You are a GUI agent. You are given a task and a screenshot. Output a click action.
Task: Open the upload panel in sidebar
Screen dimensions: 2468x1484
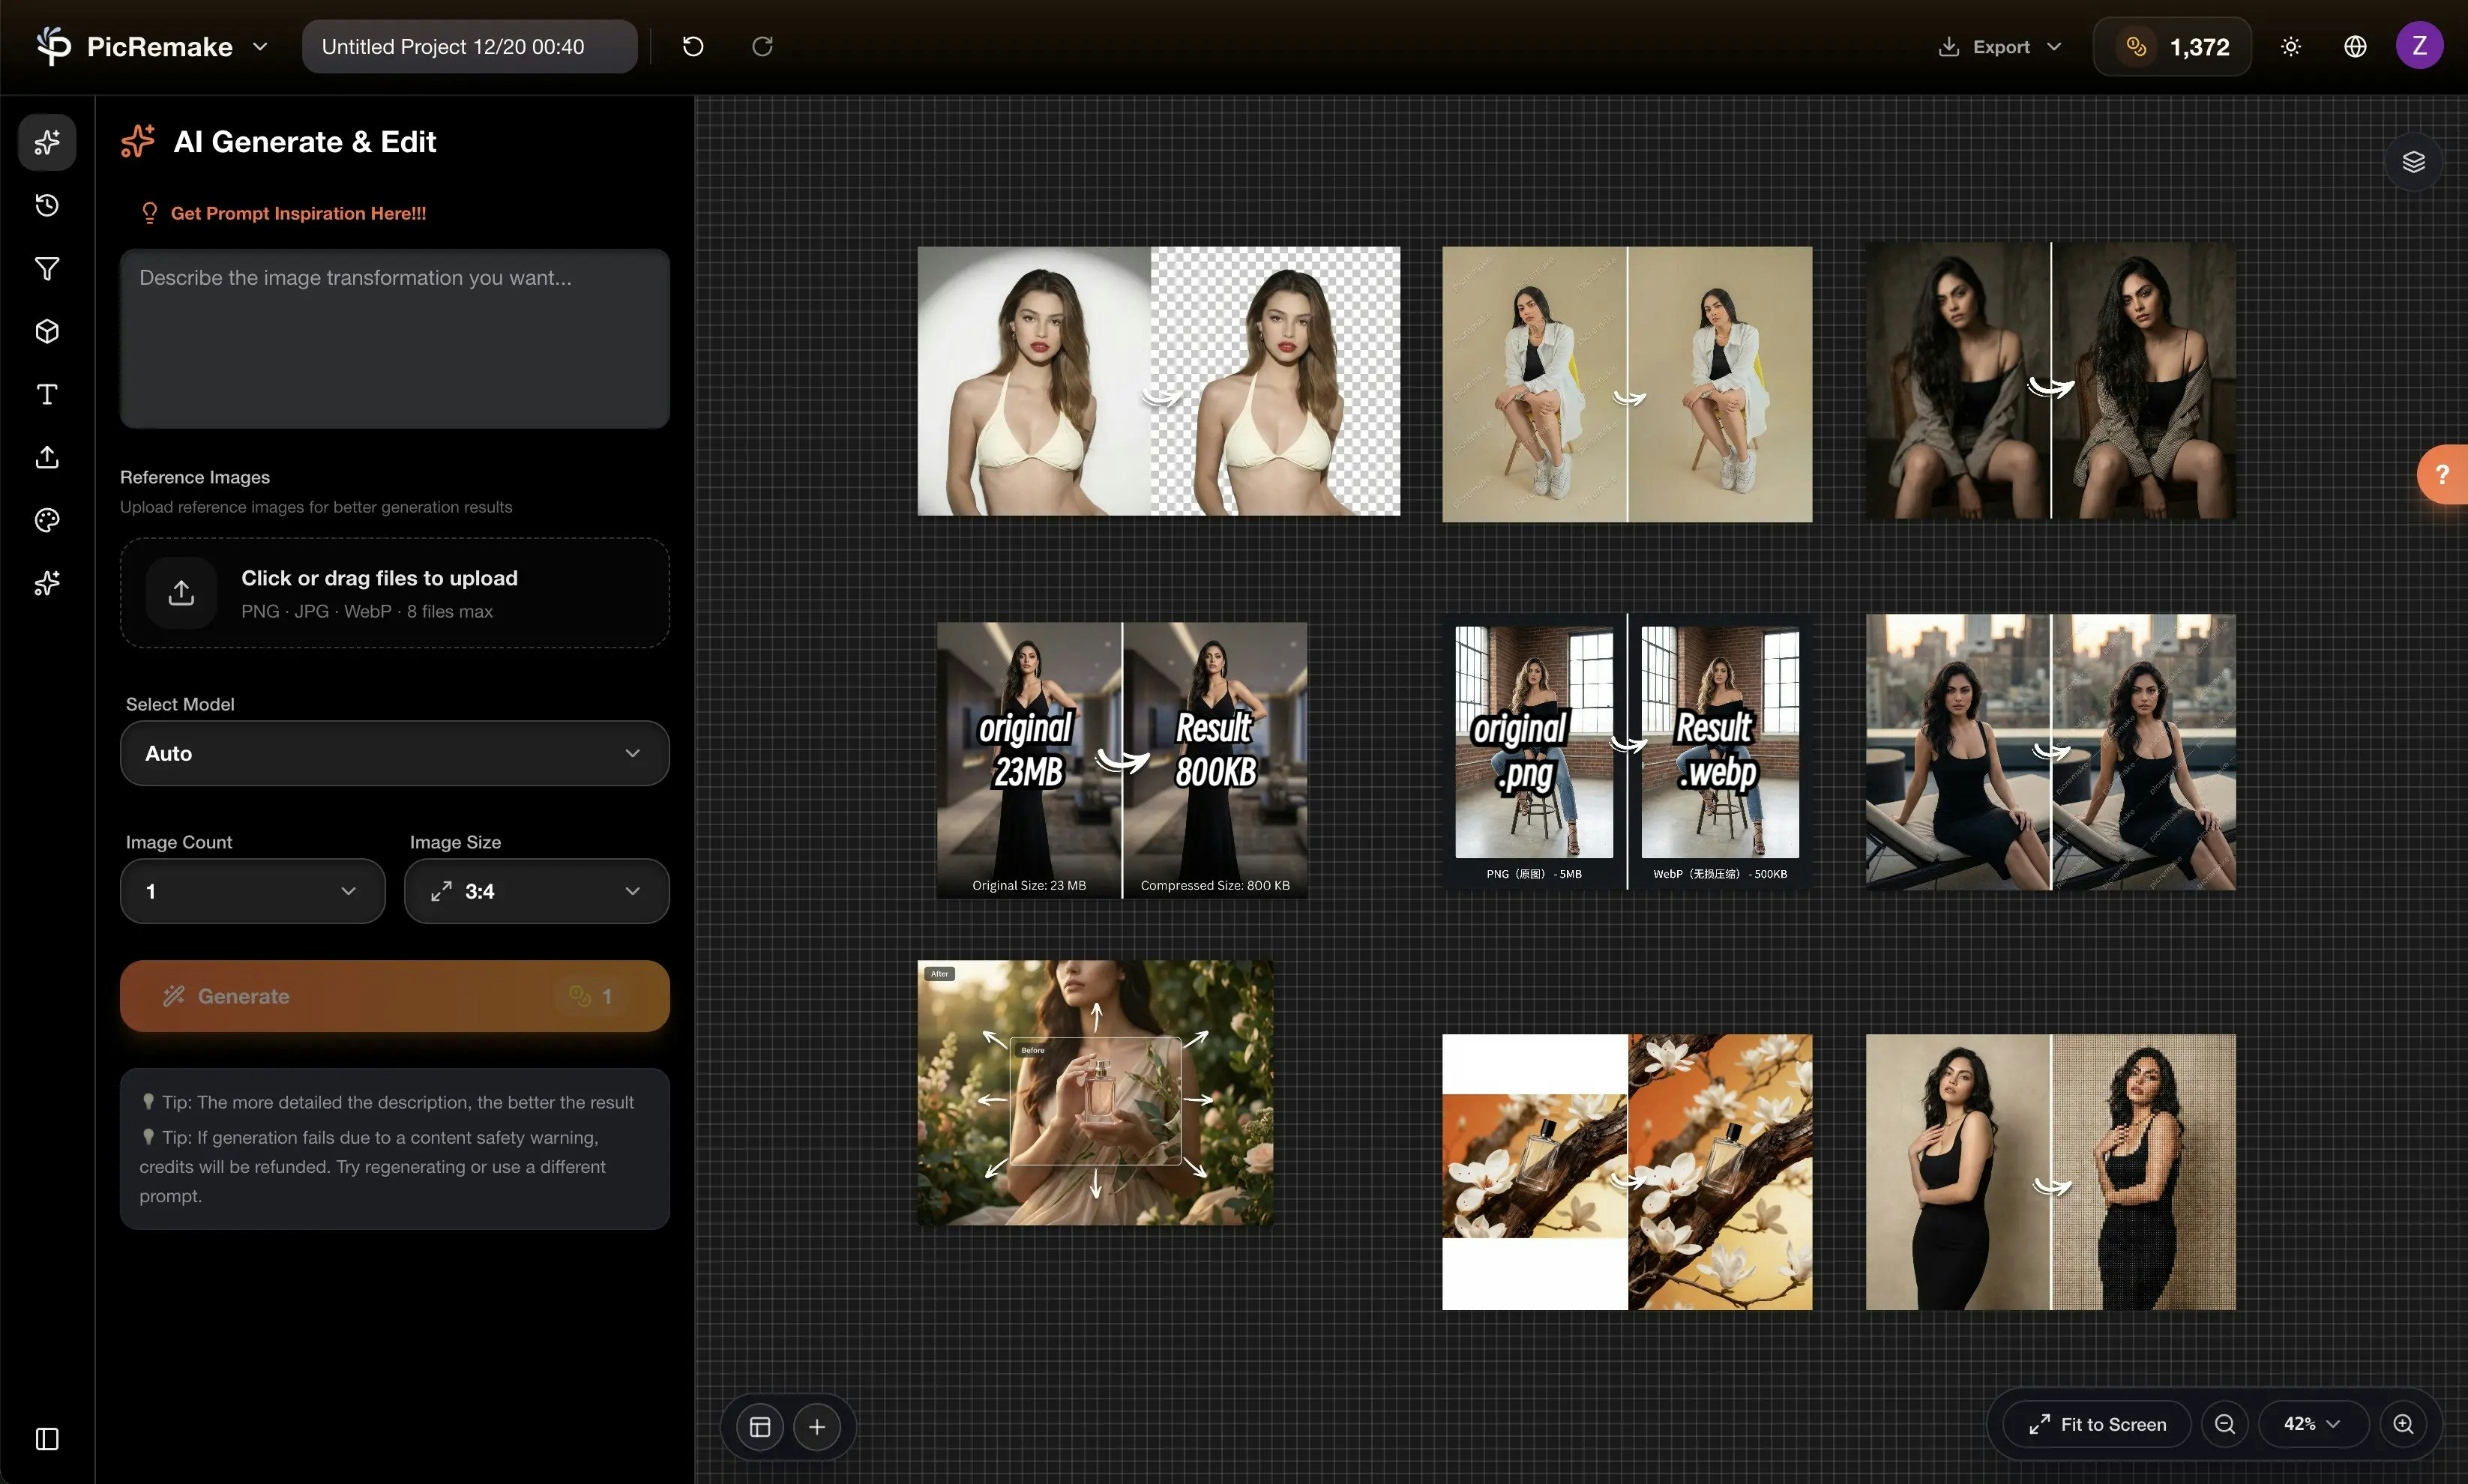[x=47, y=458]
